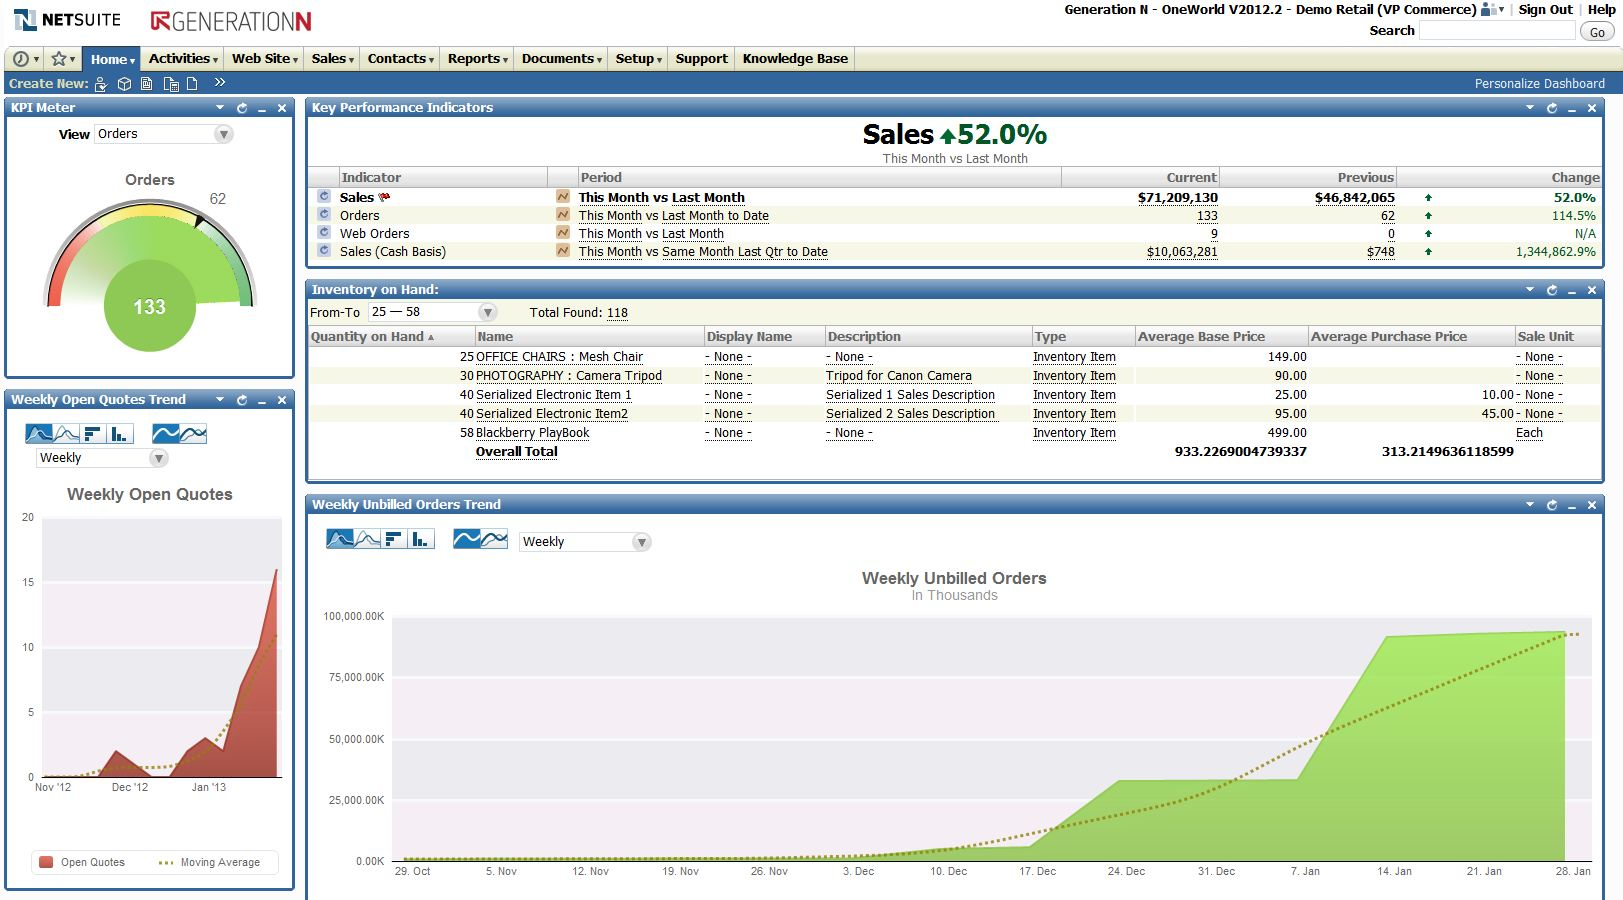
Task: Switch to the Contacts tab
Action: (396, 58)
